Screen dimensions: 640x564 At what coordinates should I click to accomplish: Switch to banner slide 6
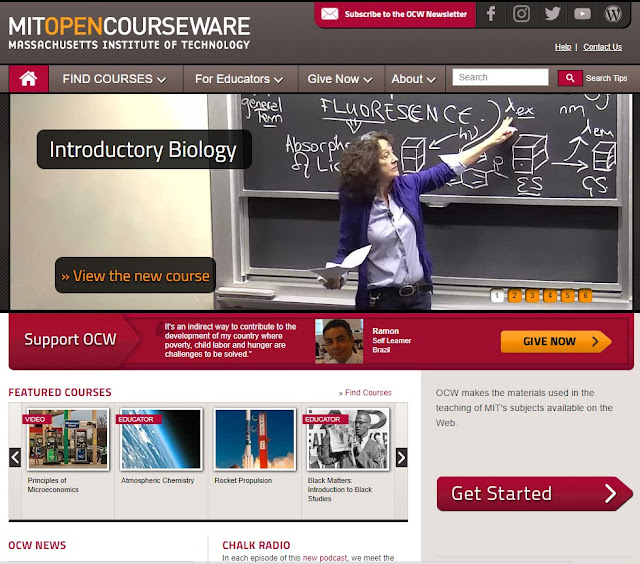tap(585, 295)
